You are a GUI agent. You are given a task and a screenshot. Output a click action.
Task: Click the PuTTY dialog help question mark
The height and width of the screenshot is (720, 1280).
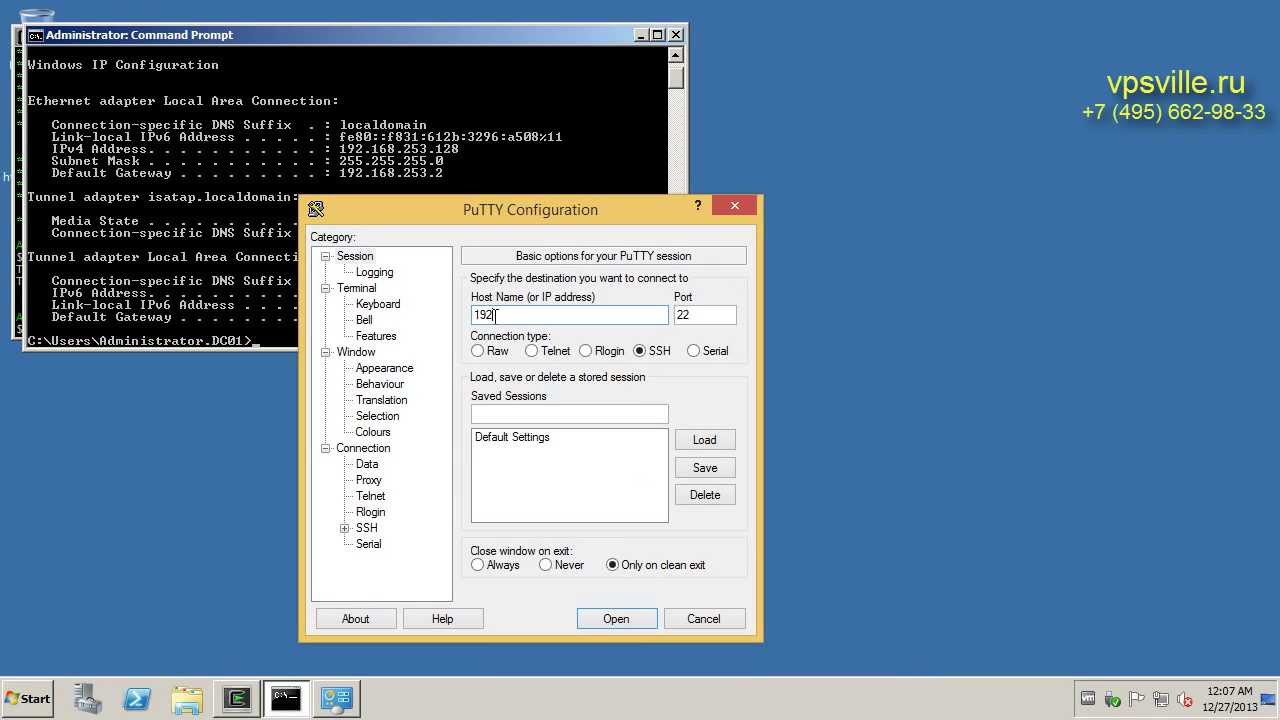coord(698,205)
